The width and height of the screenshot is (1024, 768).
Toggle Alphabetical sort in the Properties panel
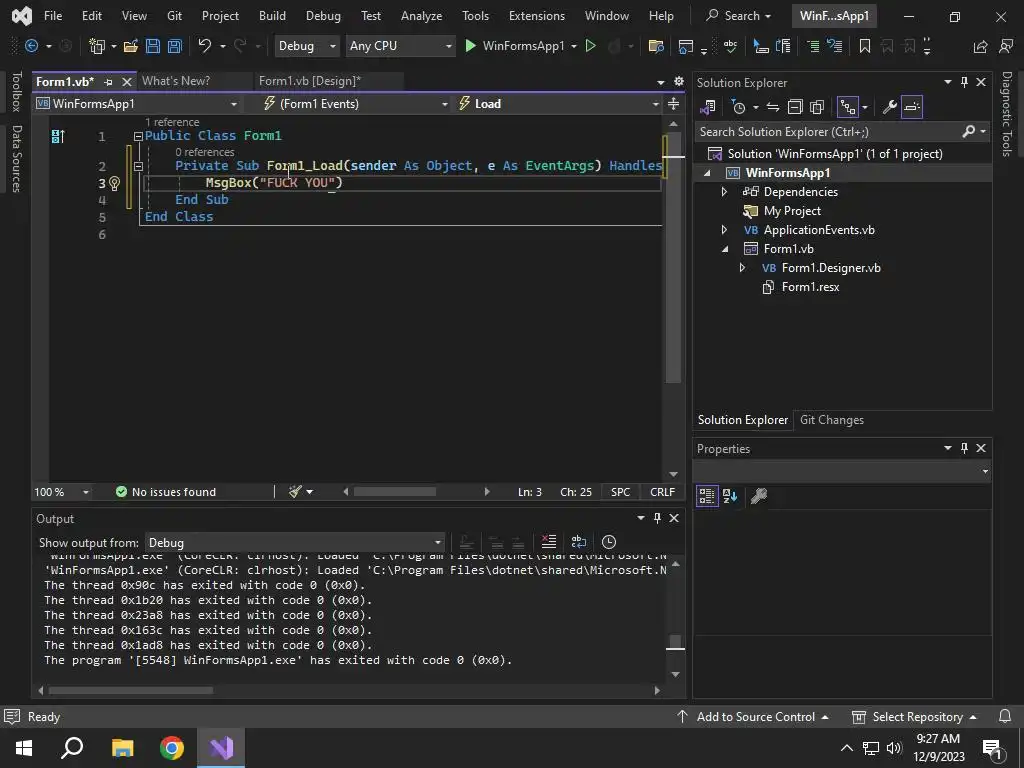(x=730, y=496)
